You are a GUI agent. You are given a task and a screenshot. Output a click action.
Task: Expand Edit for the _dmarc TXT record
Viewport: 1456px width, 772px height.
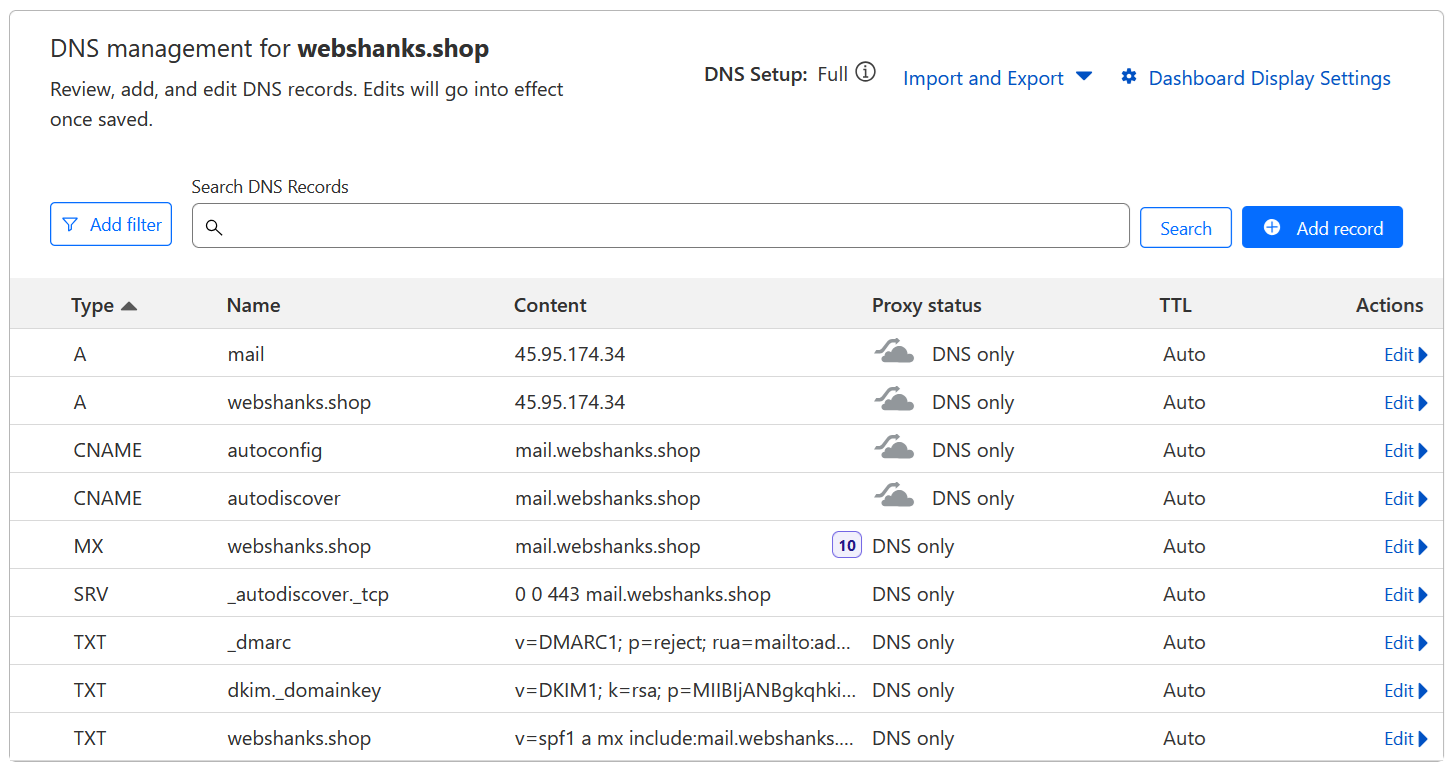[x=1406, y=642]
